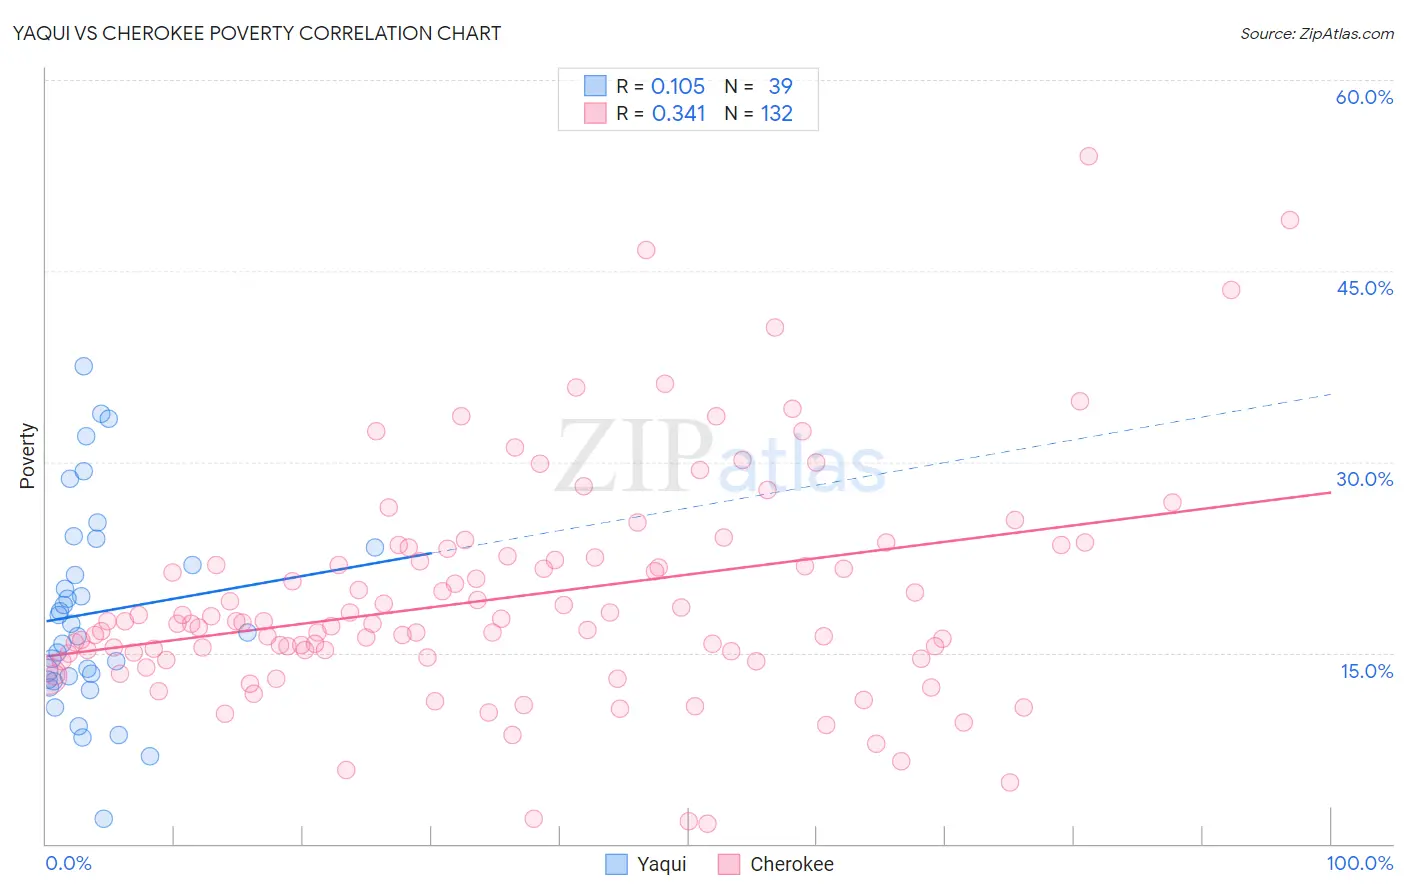
Task: Click the Poverty y-axis label
Action: tap(27, 456)
